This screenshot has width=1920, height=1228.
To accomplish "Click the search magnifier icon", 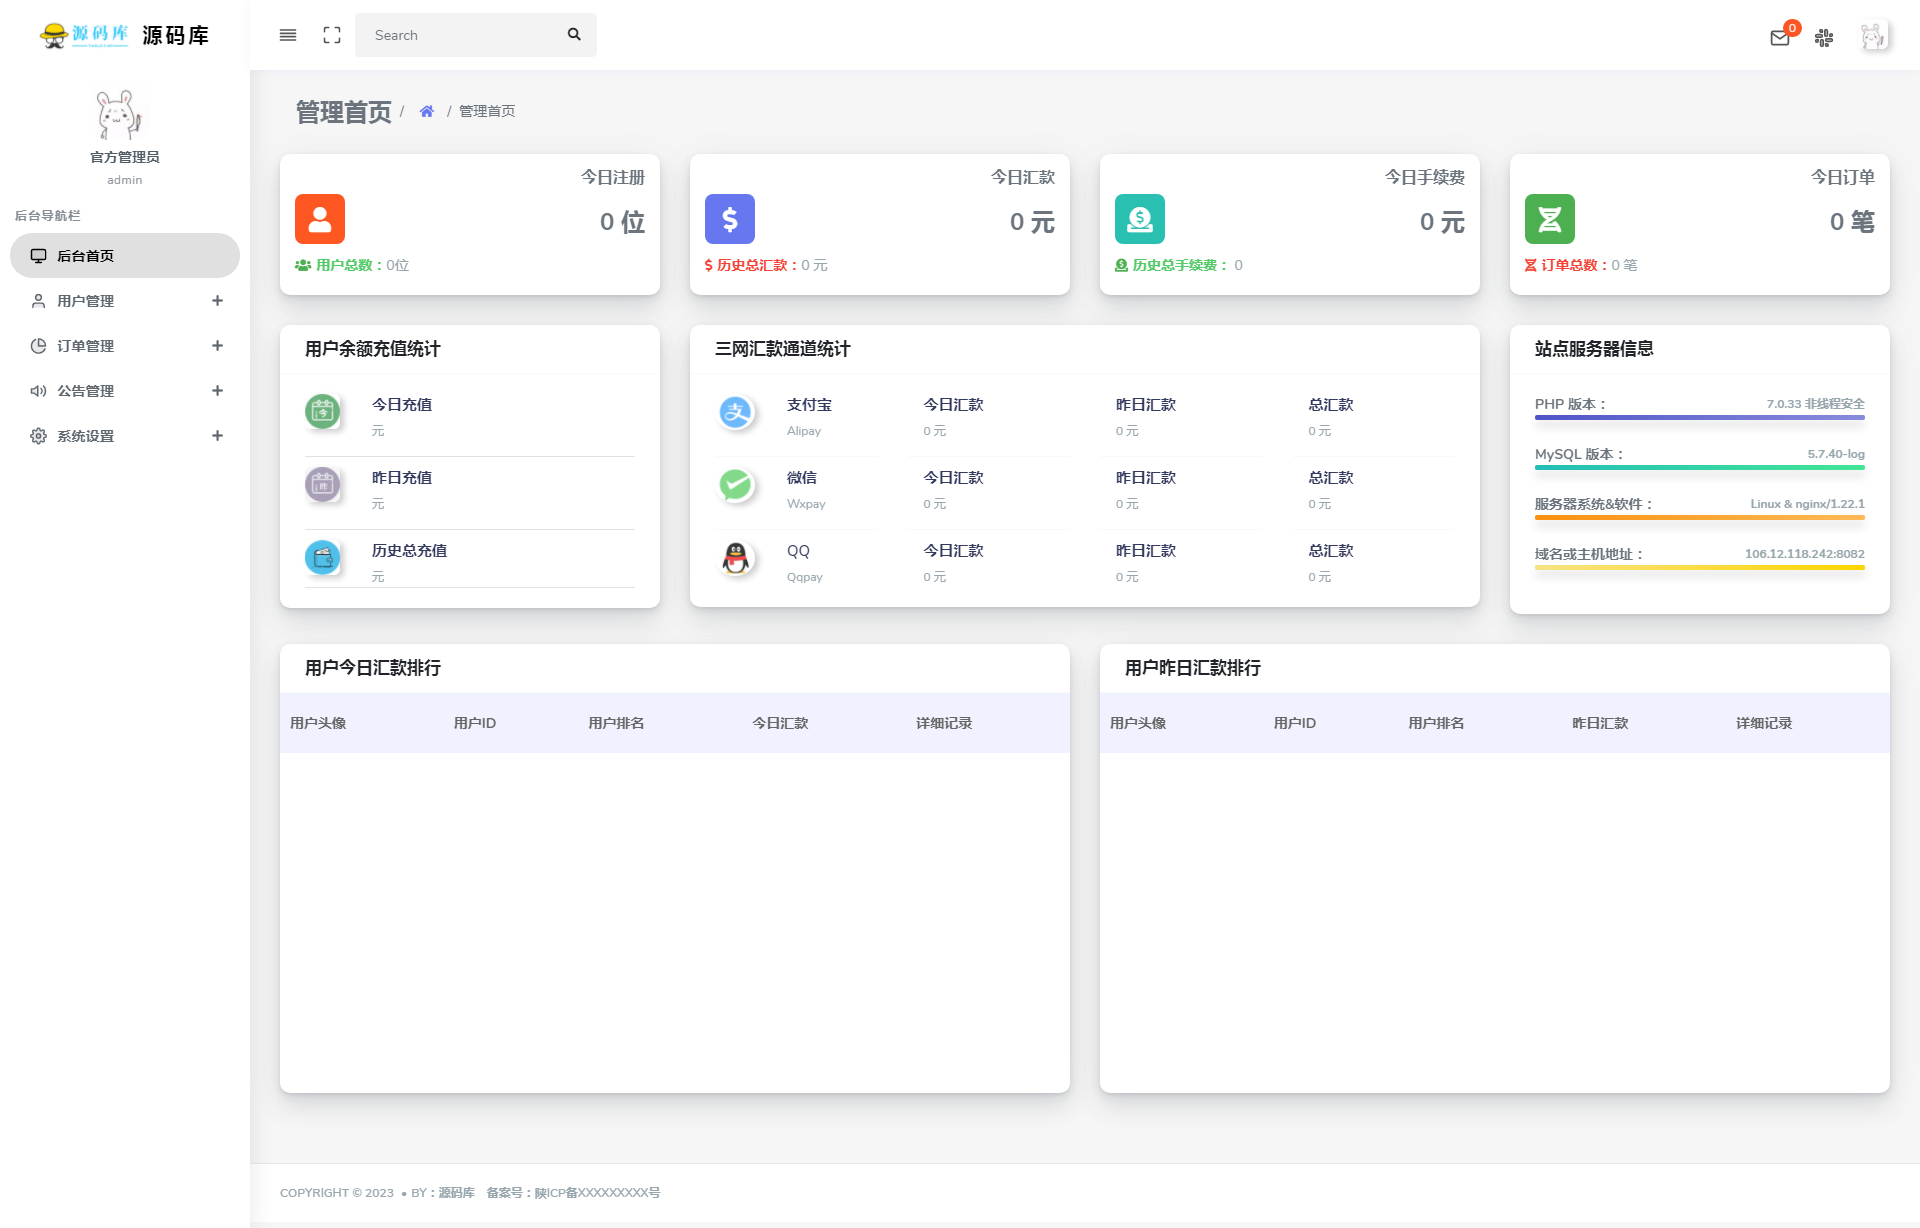I will tap(574, 34).
